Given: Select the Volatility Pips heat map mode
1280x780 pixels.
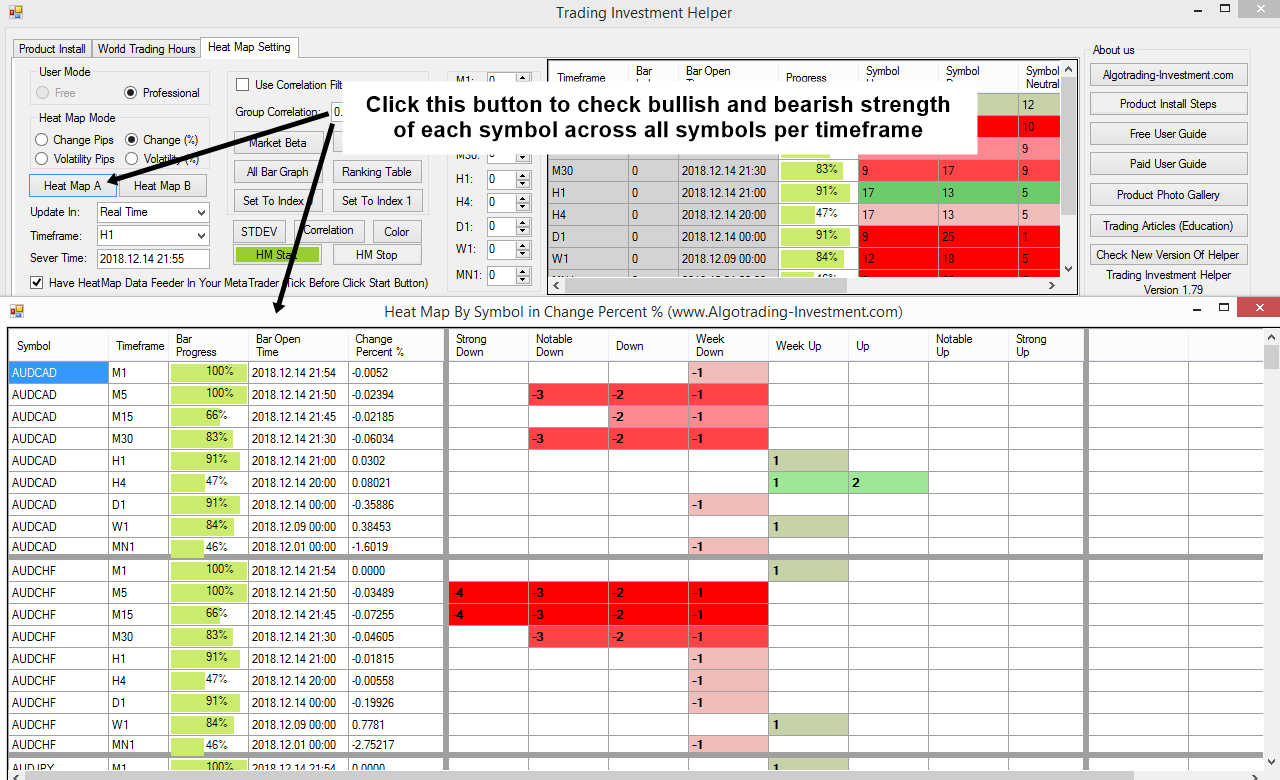Looking at the screenshot, I should pyautogui.click(x=42, y=159).
